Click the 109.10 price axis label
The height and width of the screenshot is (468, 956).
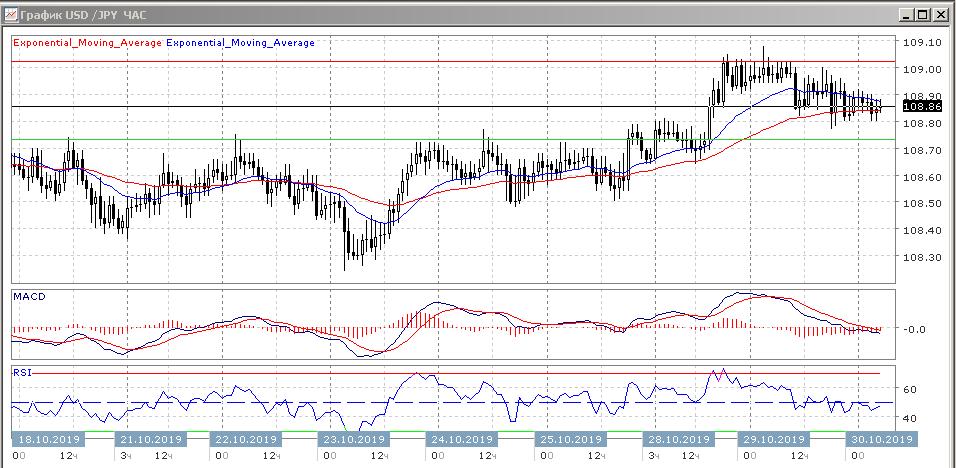[x=921, y=43]
